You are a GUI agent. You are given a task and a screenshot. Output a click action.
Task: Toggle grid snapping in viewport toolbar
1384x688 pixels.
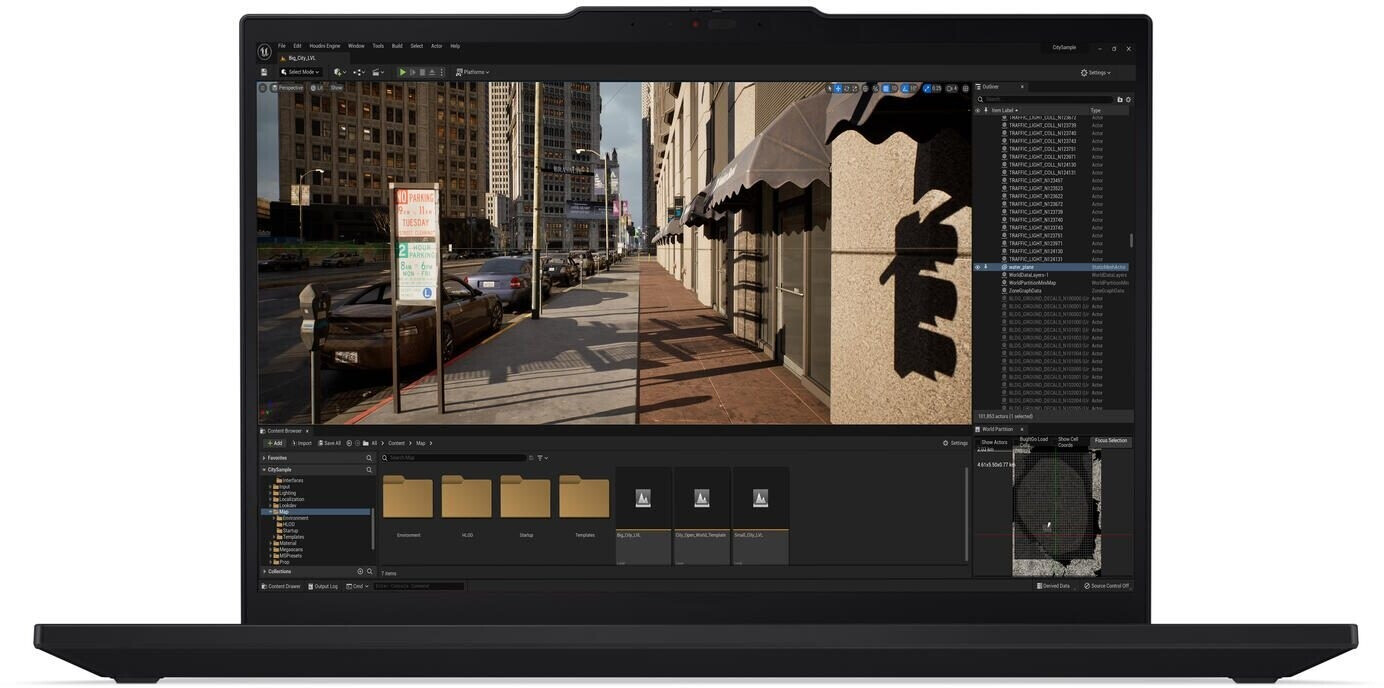pos(886,88)
